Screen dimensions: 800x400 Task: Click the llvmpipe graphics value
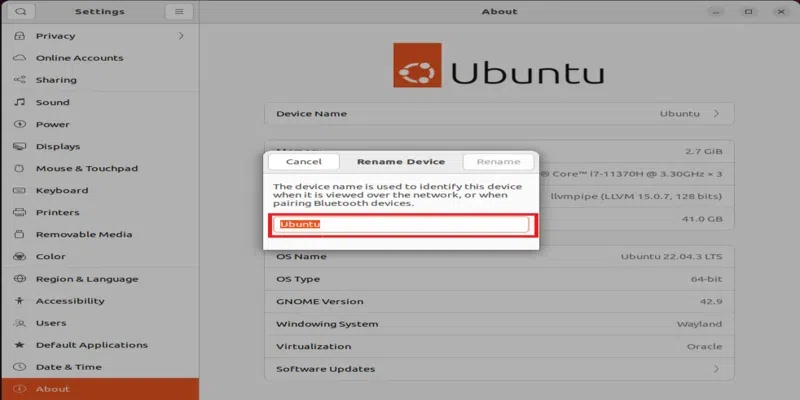[637, 196]
